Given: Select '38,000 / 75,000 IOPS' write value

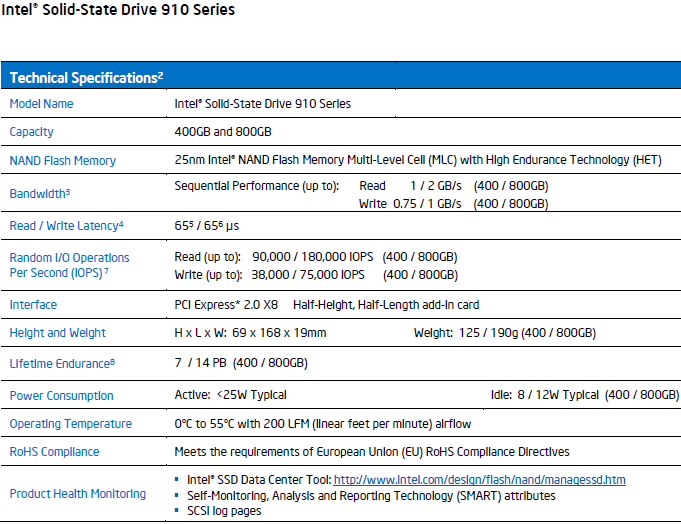Looking at the screenshot, I should pos(307,275).
